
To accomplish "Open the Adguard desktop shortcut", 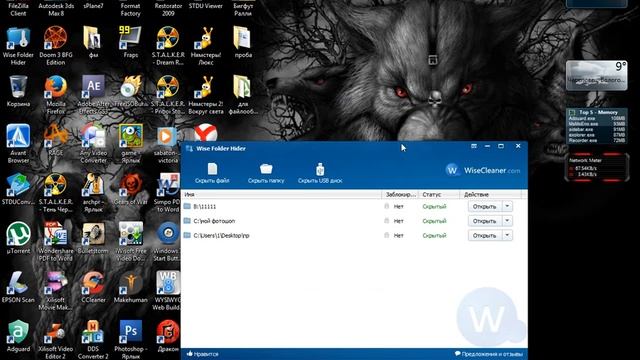I will pos(18,336).
